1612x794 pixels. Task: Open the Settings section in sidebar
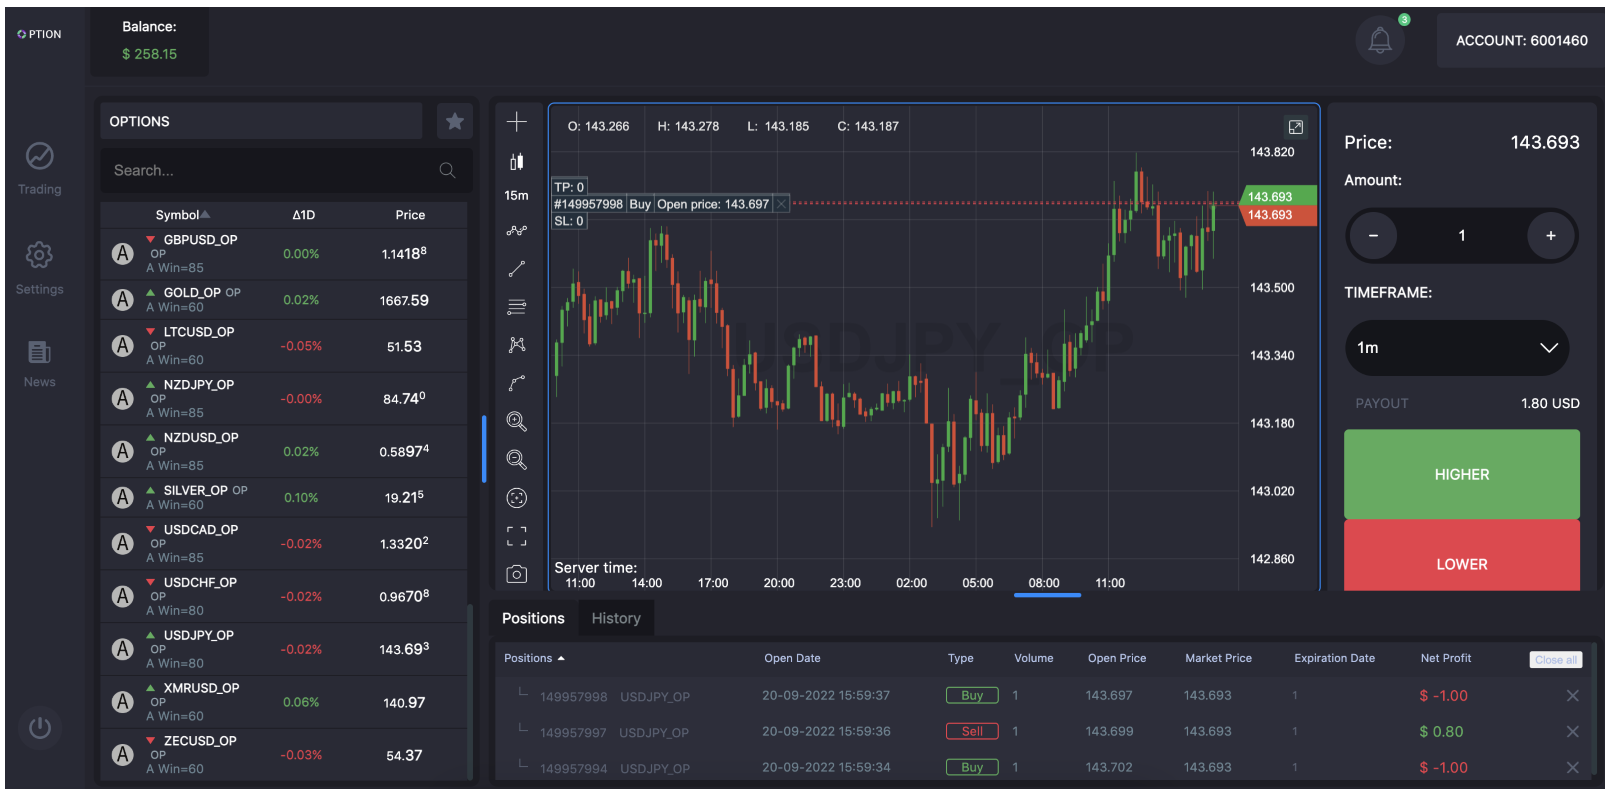coord(40,267)
